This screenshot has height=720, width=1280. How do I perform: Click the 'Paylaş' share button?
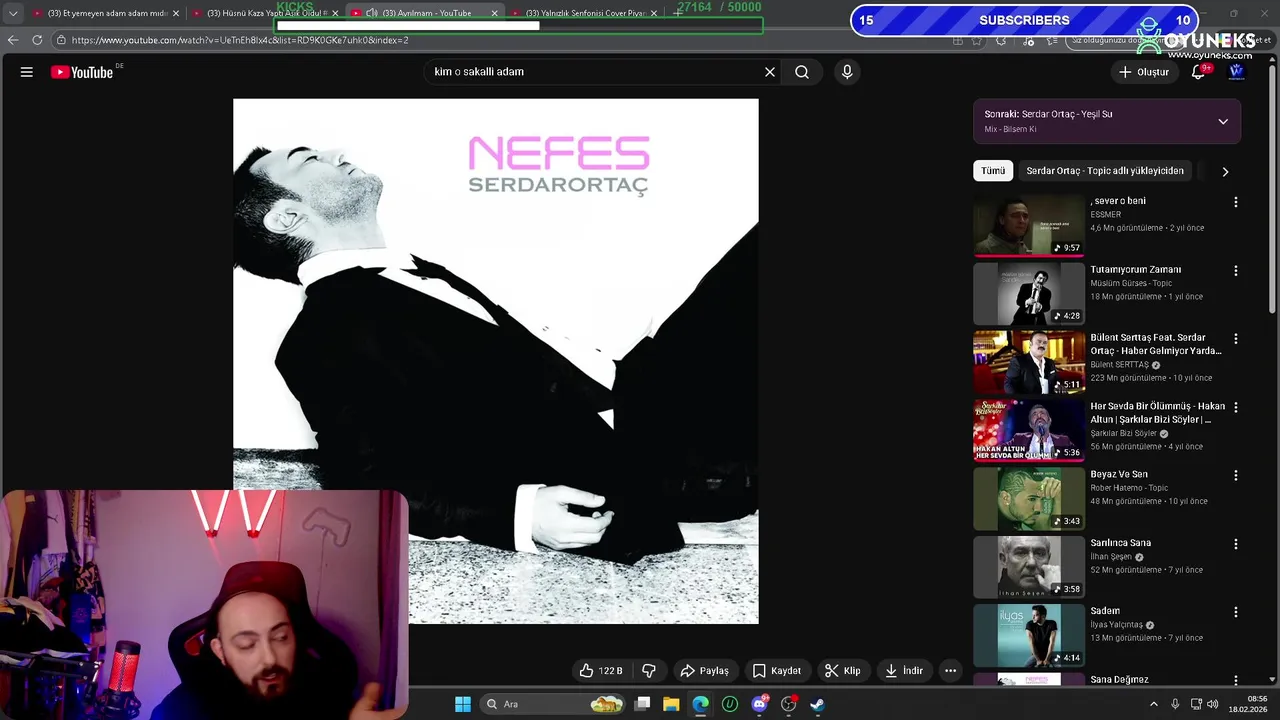tap(704, 671)
